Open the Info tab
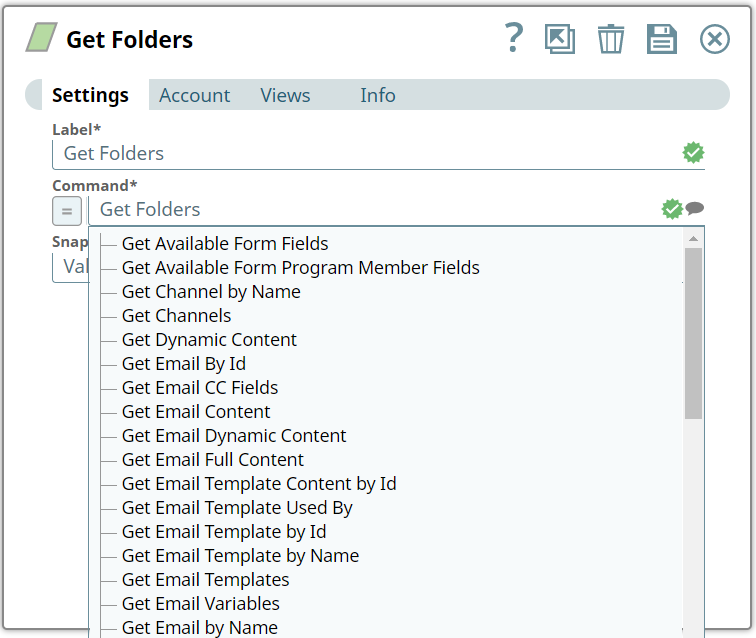The height and width of the screenshot is (638, 756). tap(378, 95)
